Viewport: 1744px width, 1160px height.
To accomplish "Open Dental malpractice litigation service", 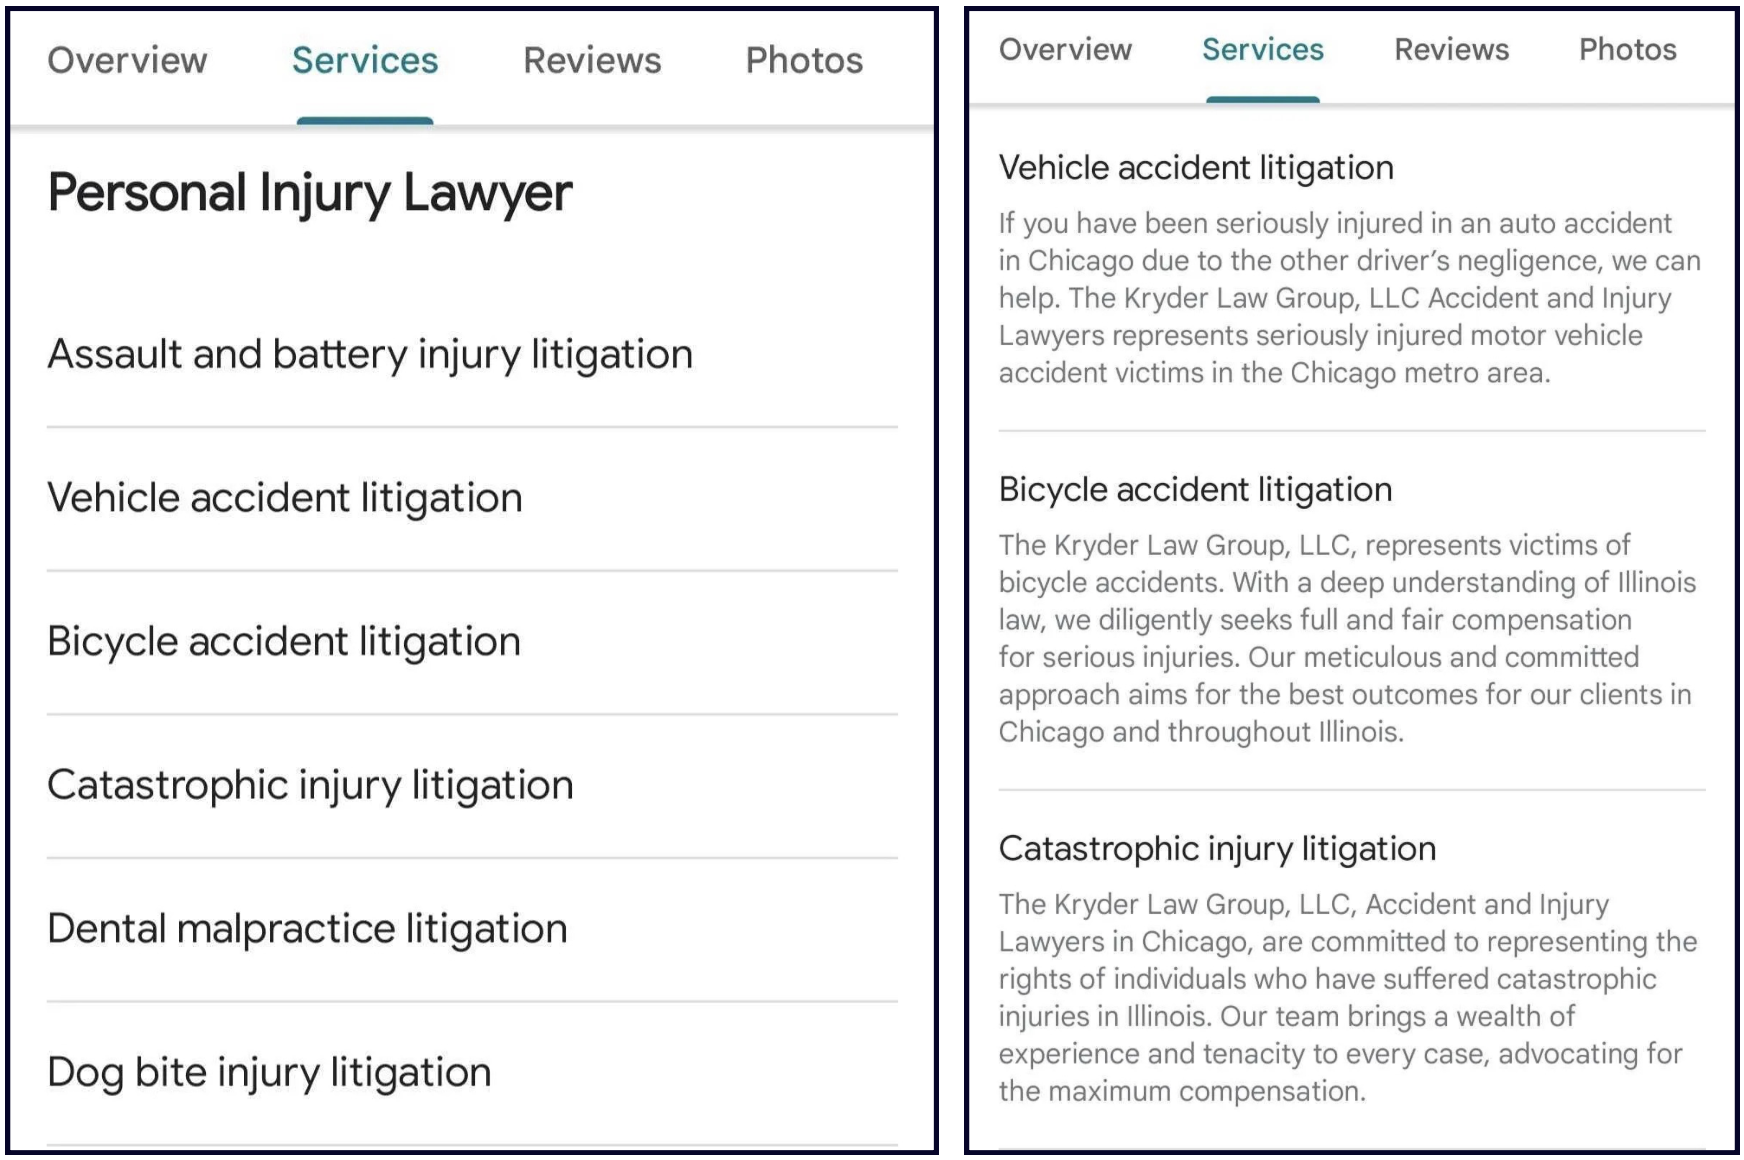I will coord(307,929).
